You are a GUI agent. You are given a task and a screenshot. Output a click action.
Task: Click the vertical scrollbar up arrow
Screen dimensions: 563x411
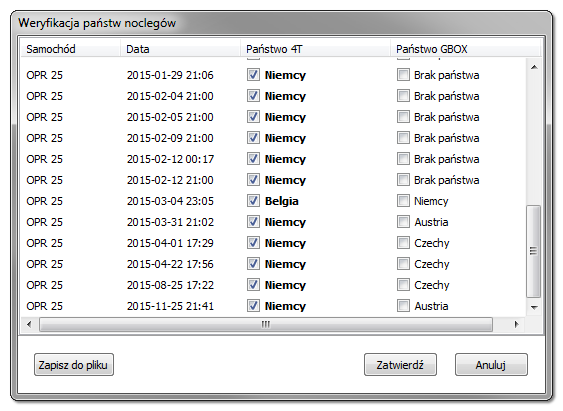[x=534, y=67]
